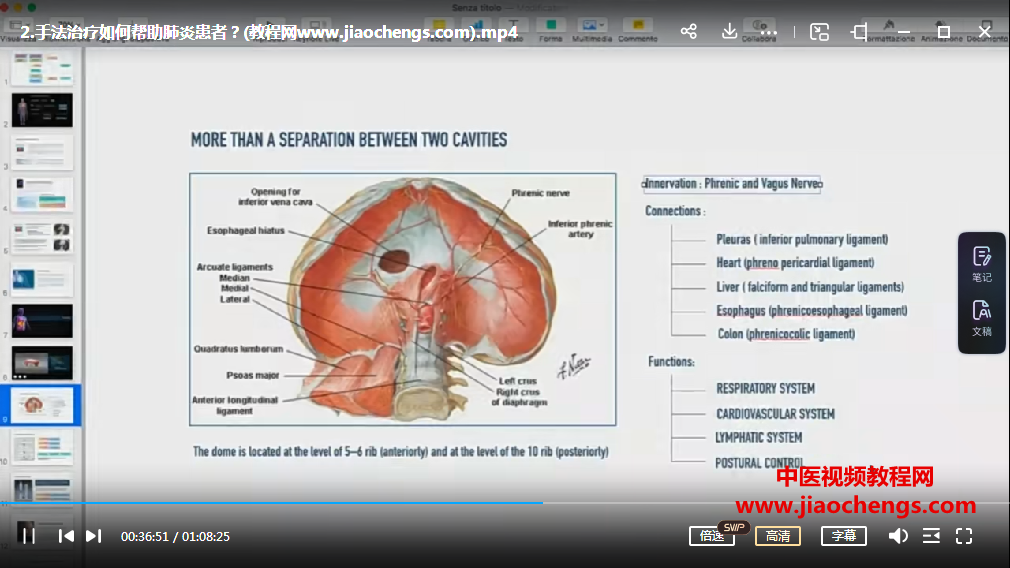
Task: Open the 笔记 notes panel
Action: (x=982, y=264)
